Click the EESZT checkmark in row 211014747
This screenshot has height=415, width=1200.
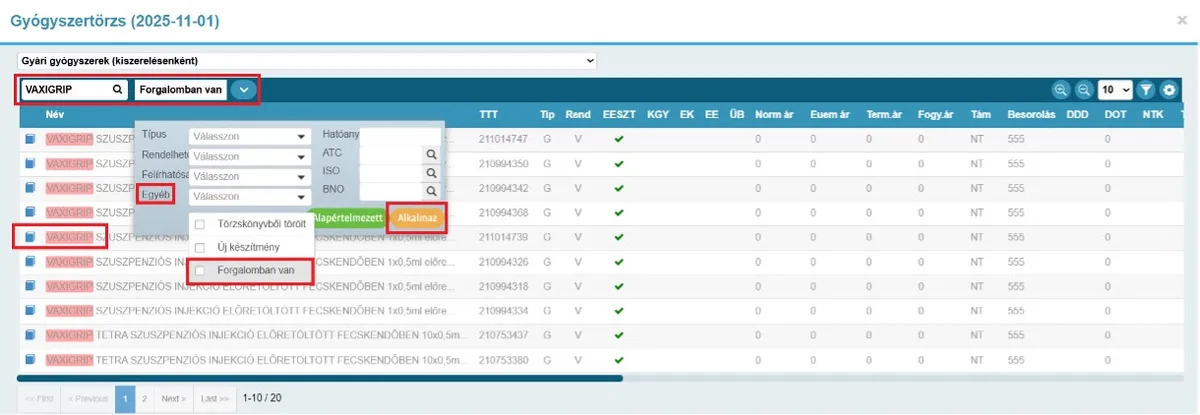(x=619, y=139)
